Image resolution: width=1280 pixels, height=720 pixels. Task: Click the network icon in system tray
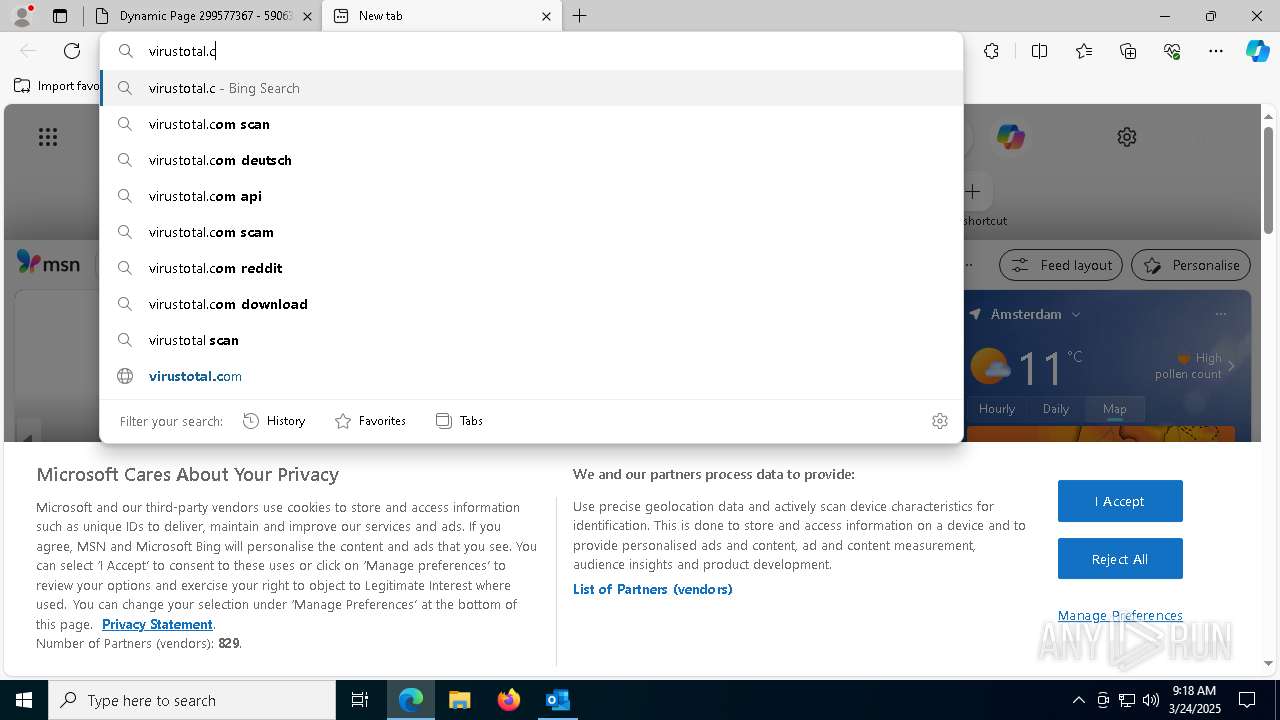(1127, 700)
